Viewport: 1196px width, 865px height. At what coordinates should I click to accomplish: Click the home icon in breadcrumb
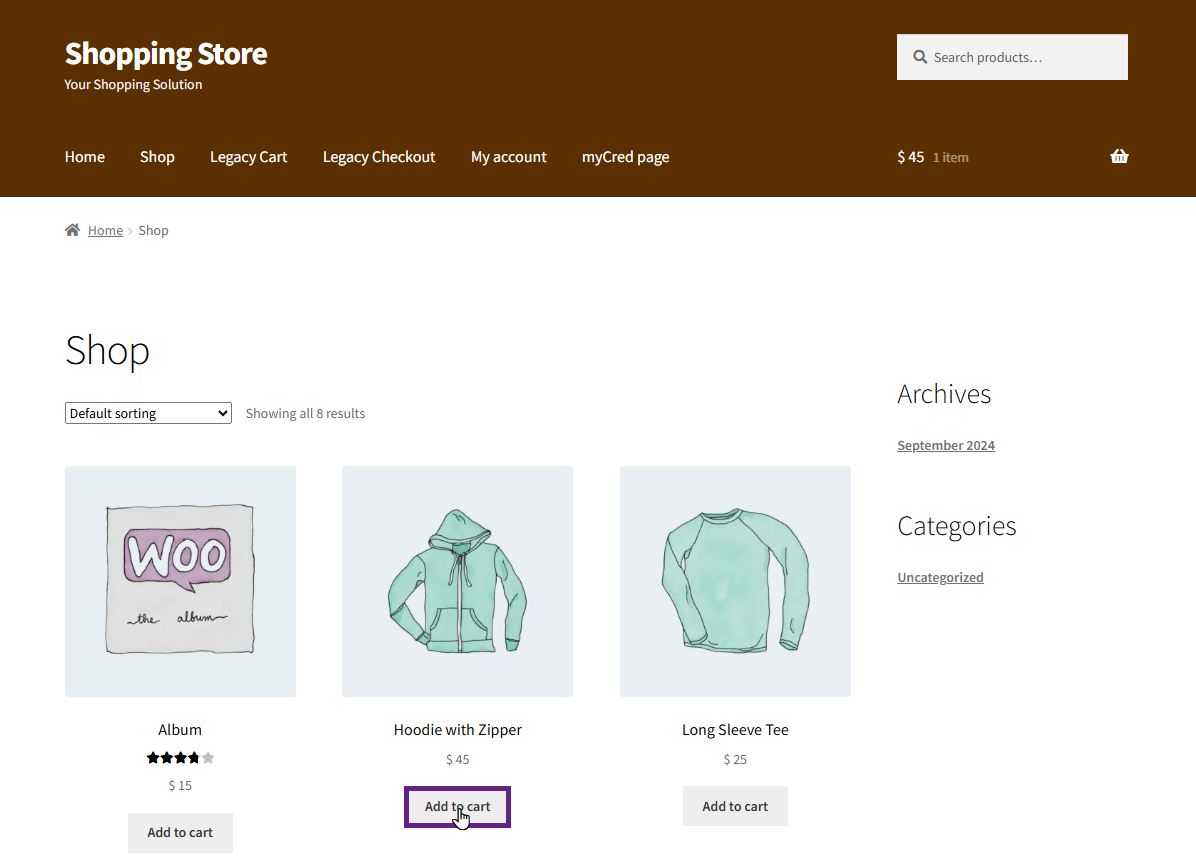(x=72, y=230)
